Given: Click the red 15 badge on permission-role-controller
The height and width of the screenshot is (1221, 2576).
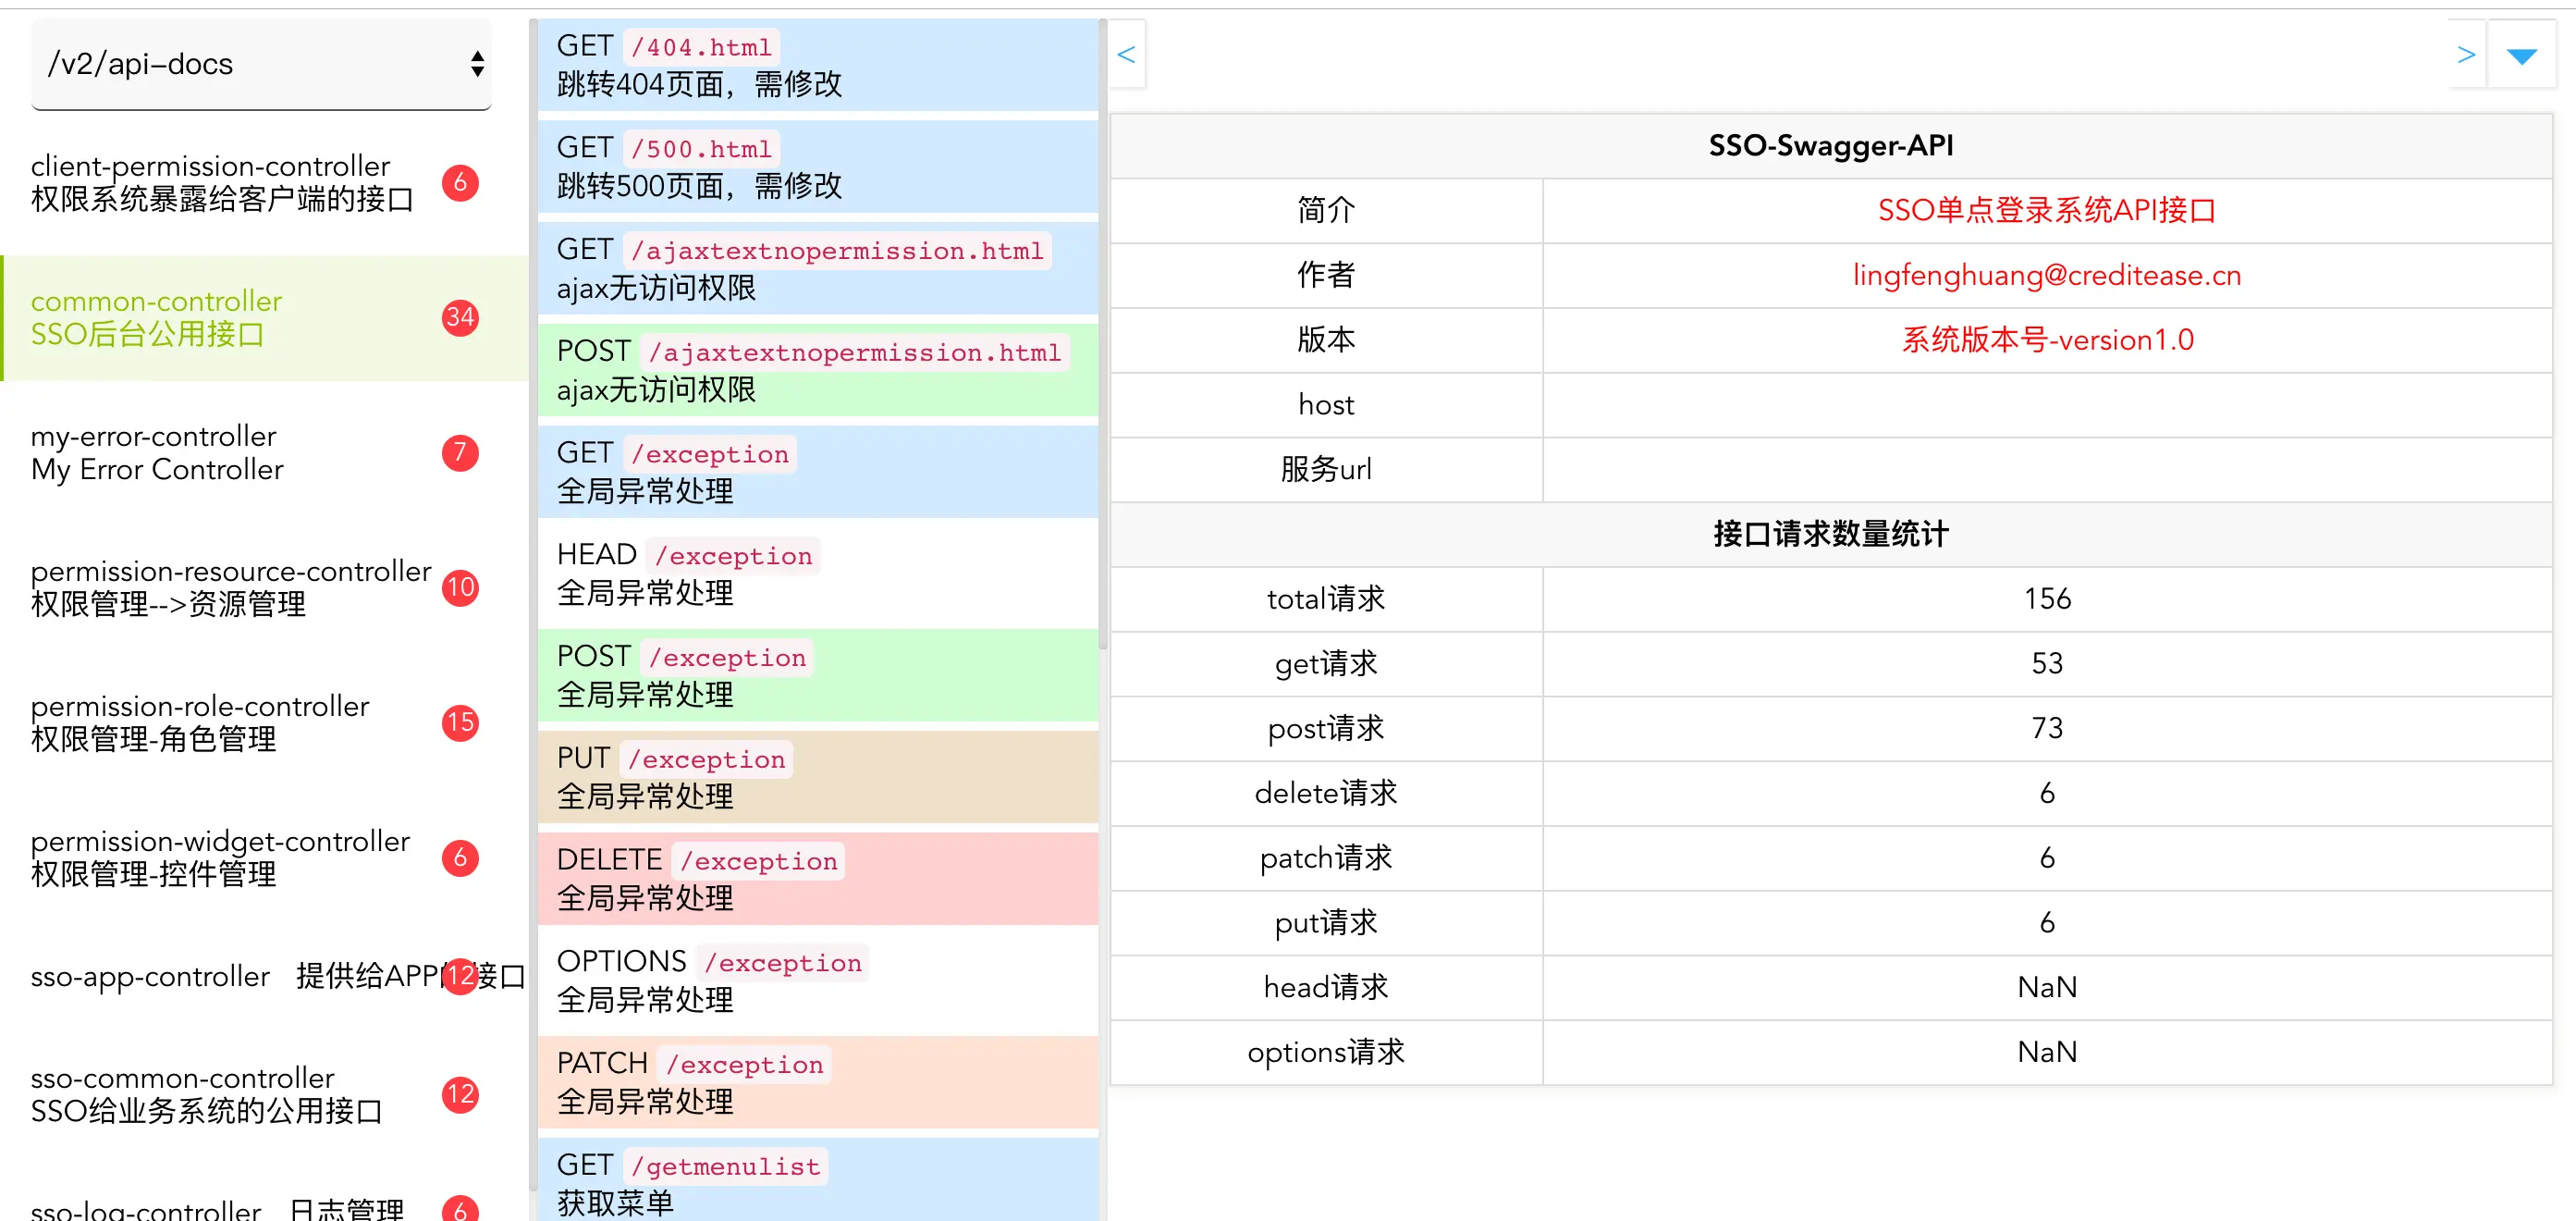Looking at the screenshot, I should click(460, 722).
